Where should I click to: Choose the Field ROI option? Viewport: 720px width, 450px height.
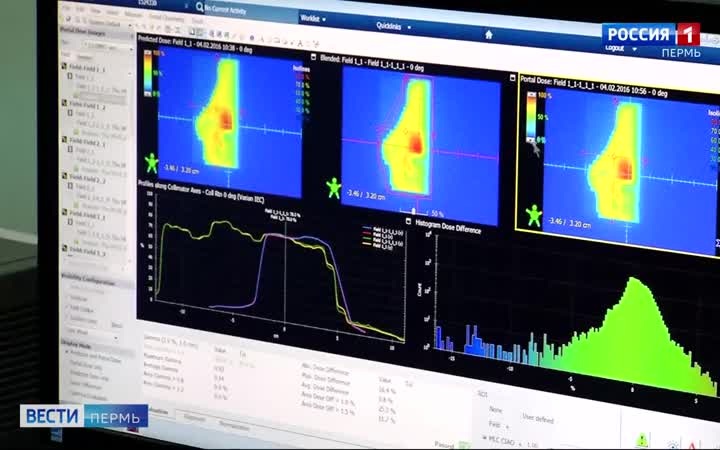click(494, 424)
